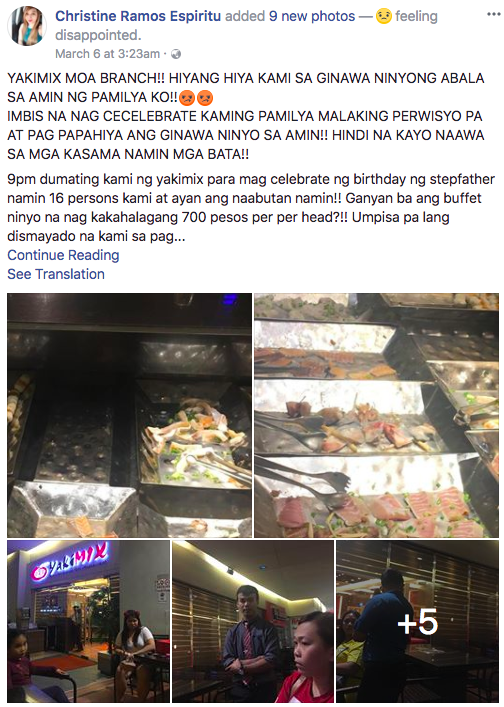This screenshot has width=504, height=707.
Task: Click the 'March 6 at 3:23am' timestamp
Action: 107,54
